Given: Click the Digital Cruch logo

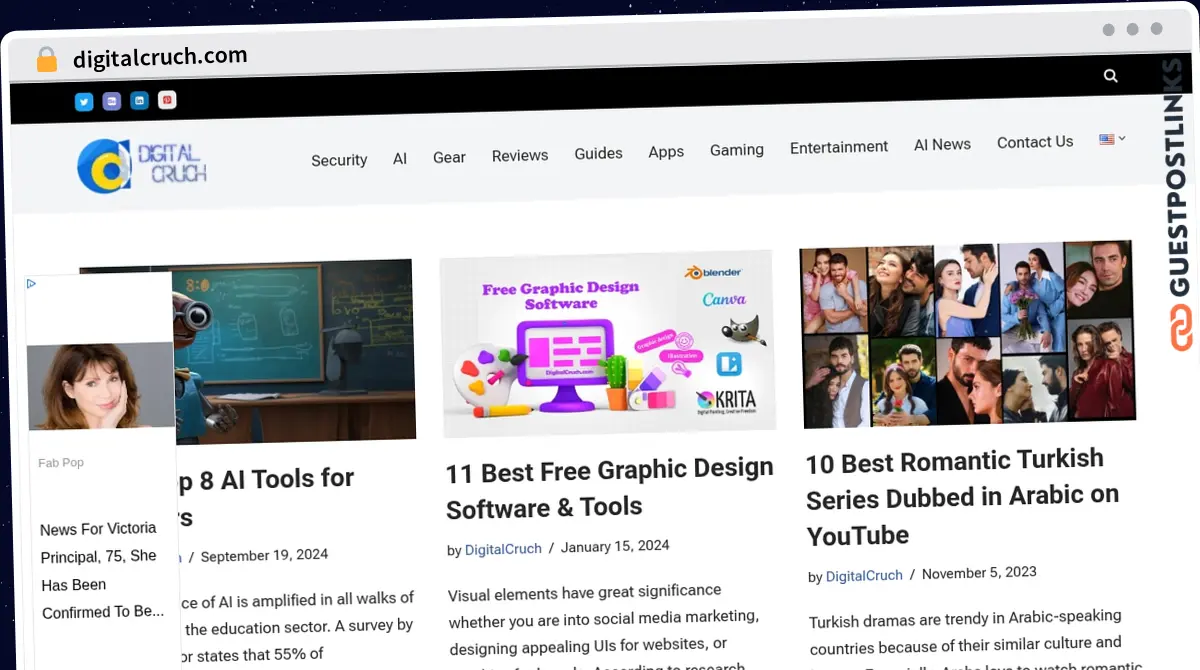Looking at the screenshot, I should tap(142, 165).
